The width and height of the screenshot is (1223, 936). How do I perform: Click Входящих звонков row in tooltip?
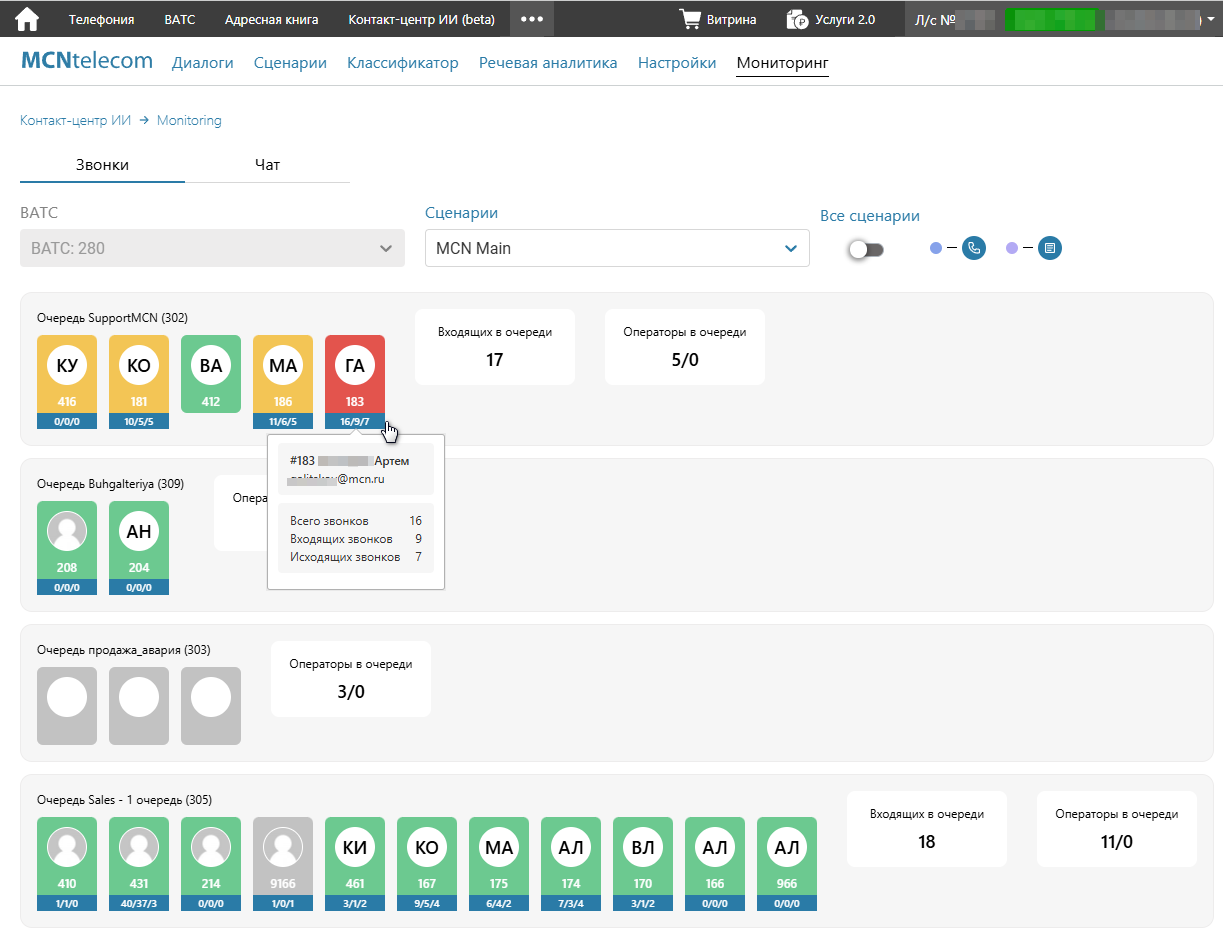(356, 539)
